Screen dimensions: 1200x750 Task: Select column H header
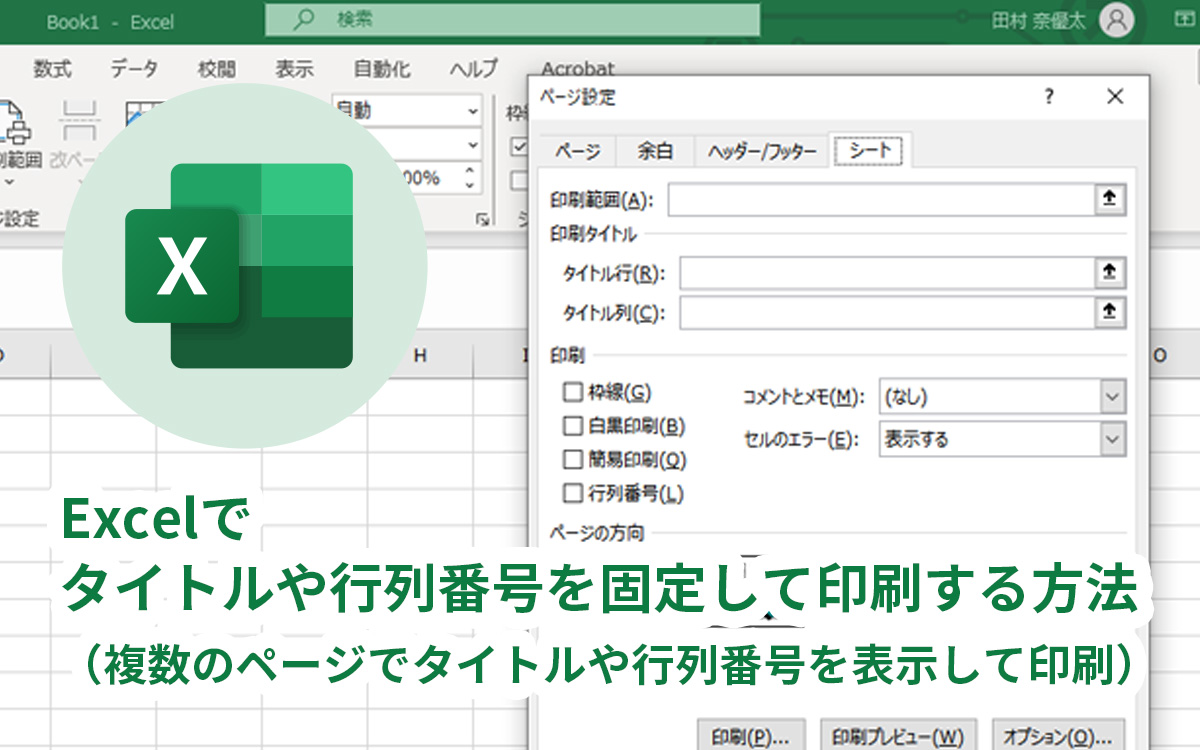click(421, 356)
